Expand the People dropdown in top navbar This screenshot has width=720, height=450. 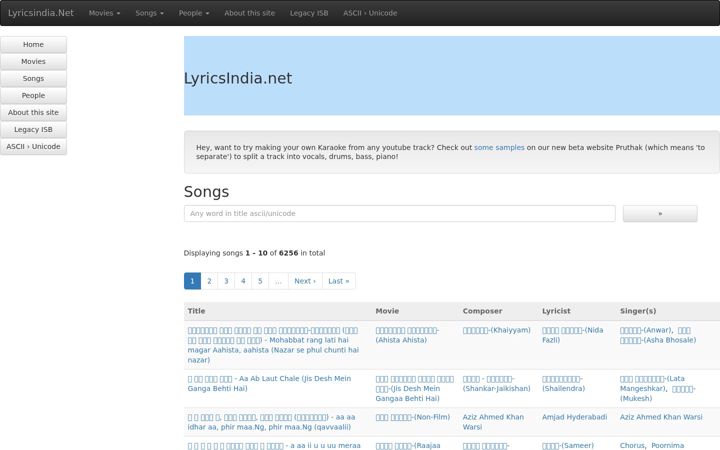tap(194, 13)
